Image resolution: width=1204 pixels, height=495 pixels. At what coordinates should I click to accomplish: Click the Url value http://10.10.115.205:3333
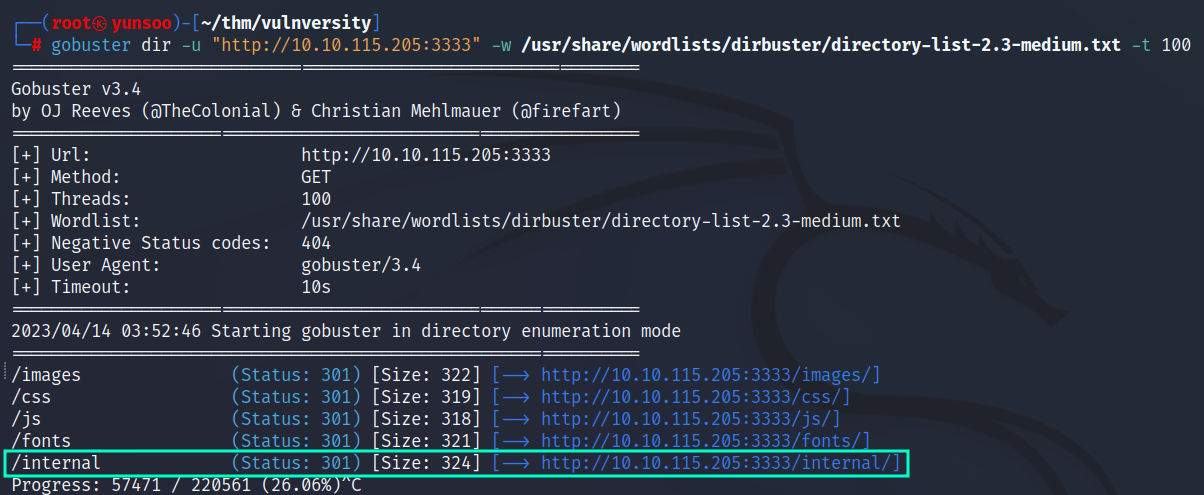click(x=426, y=156)
